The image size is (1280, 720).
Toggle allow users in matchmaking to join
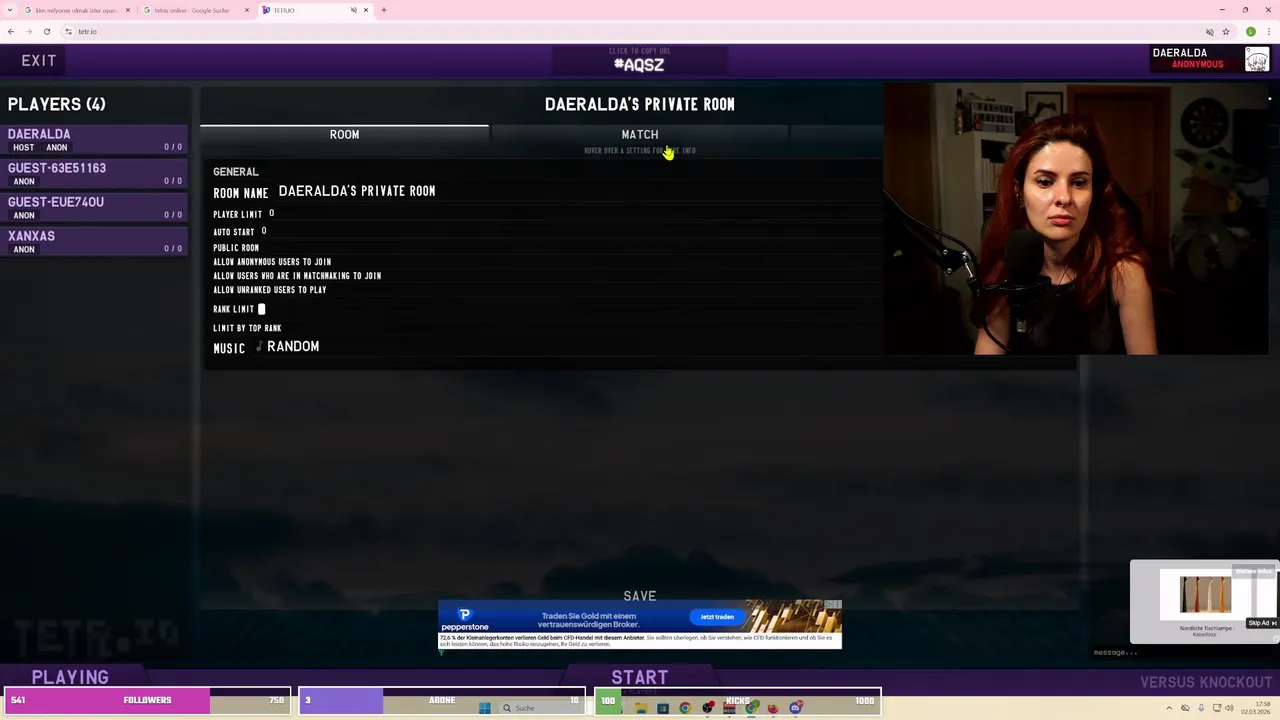pyautogui.click(x=297, y=276)
